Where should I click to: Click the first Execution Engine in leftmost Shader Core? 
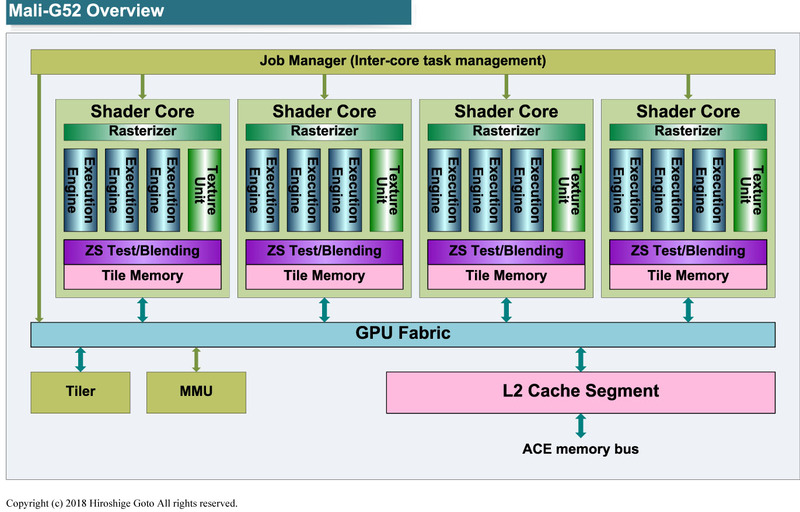click(79, 186)
